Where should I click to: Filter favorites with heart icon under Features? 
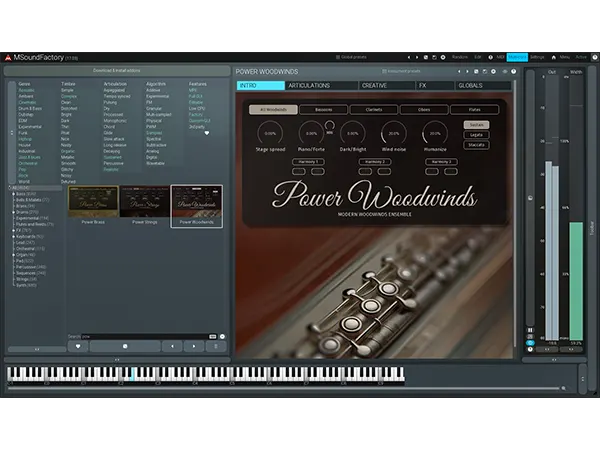207,133
